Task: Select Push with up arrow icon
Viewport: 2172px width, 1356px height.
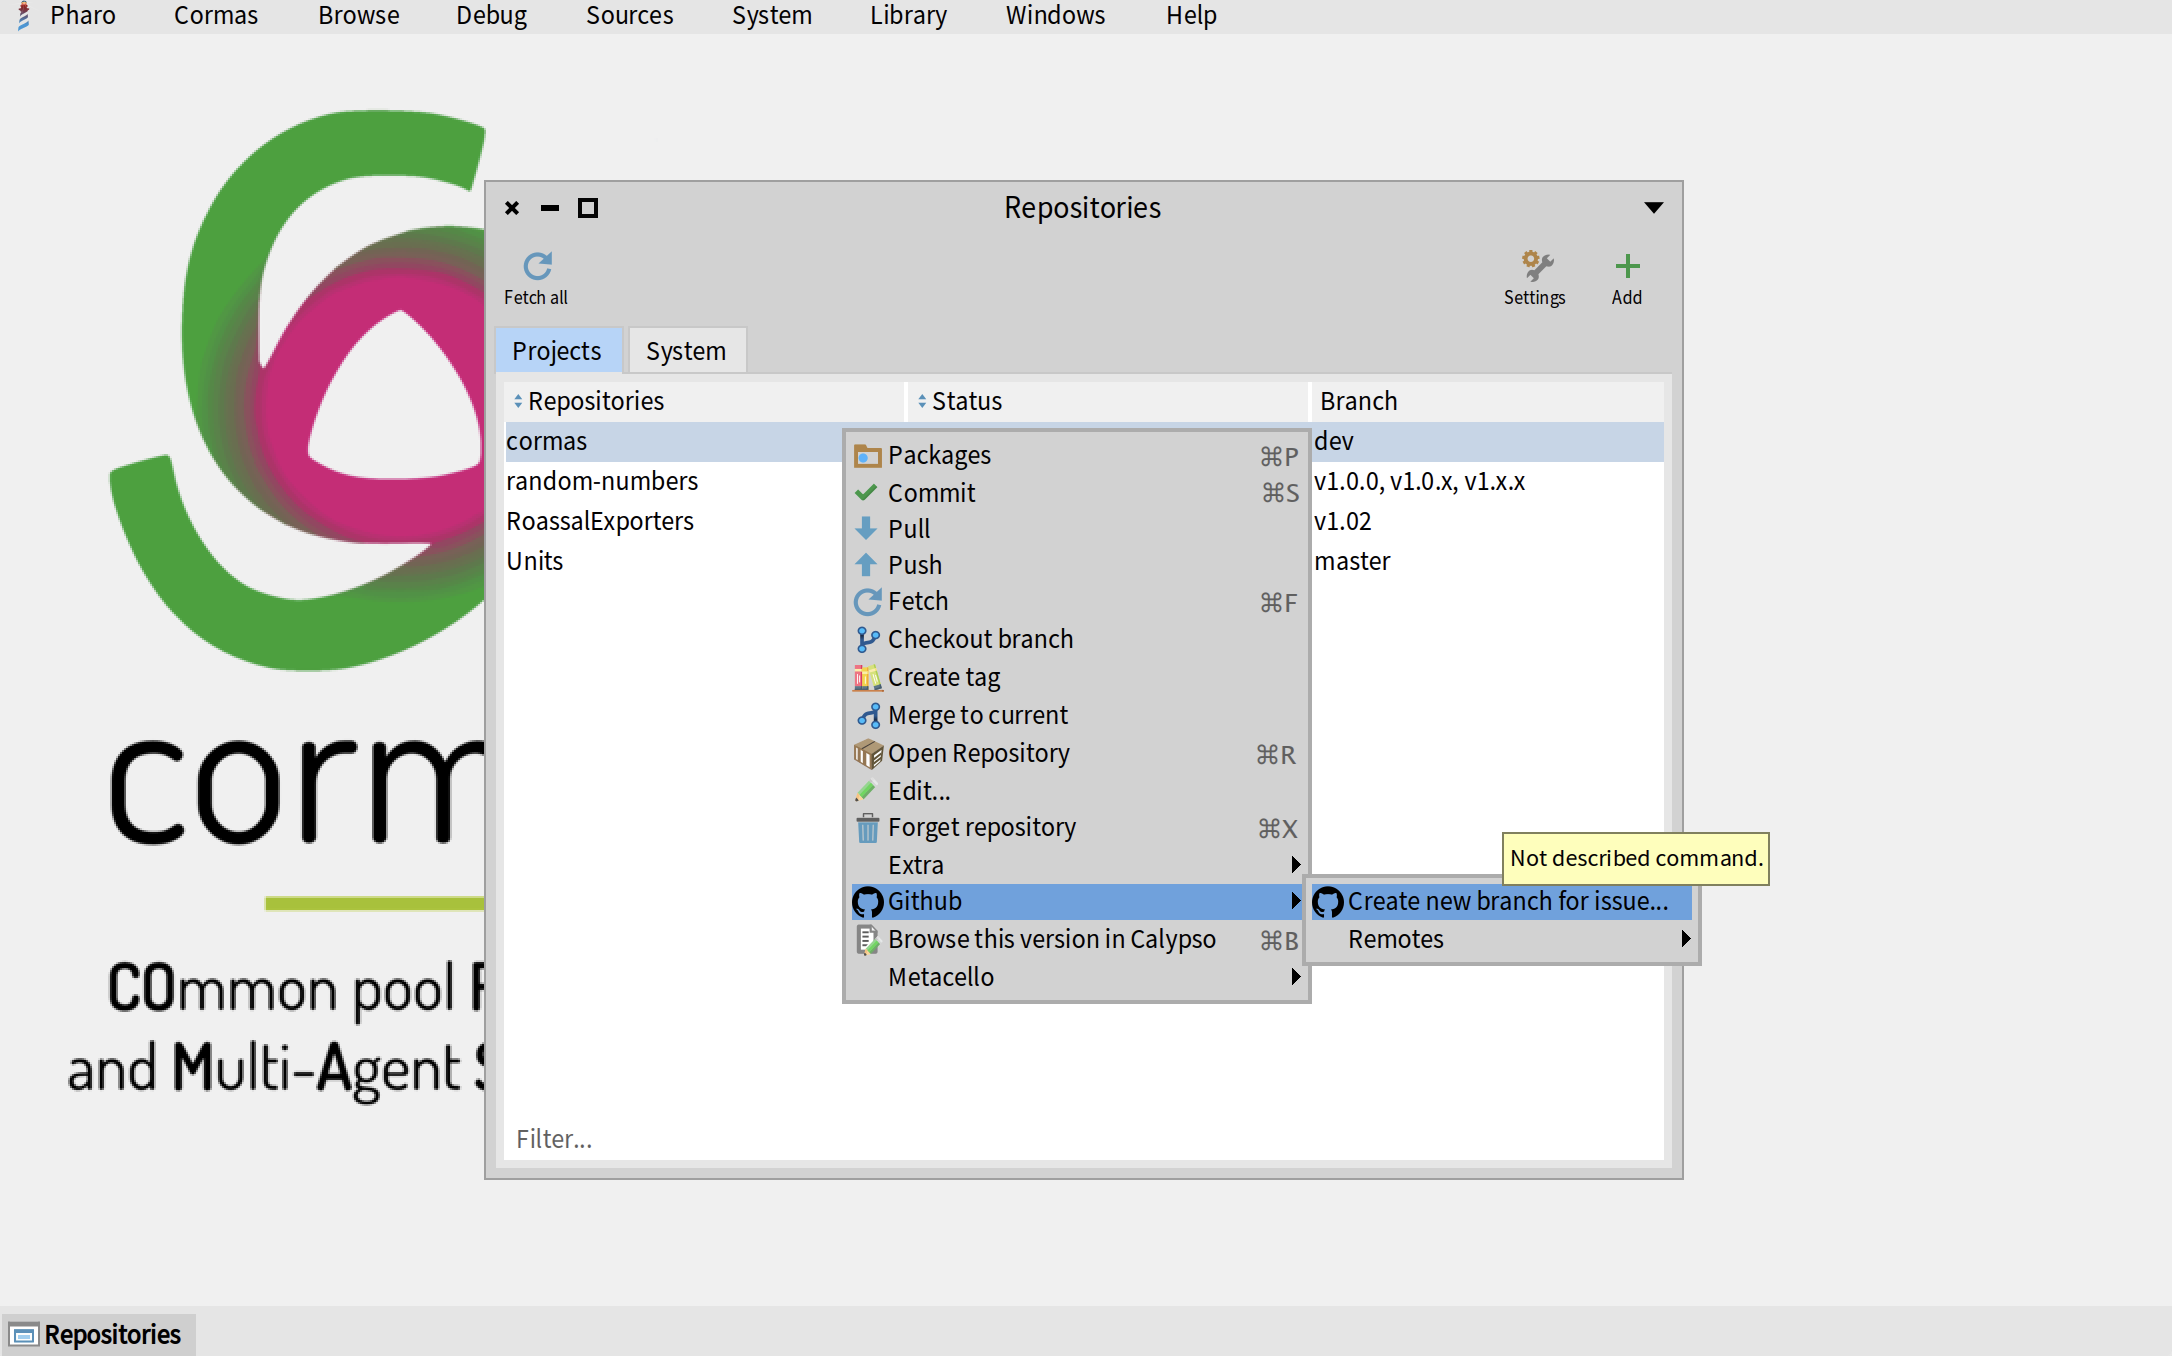Action: 914,565
